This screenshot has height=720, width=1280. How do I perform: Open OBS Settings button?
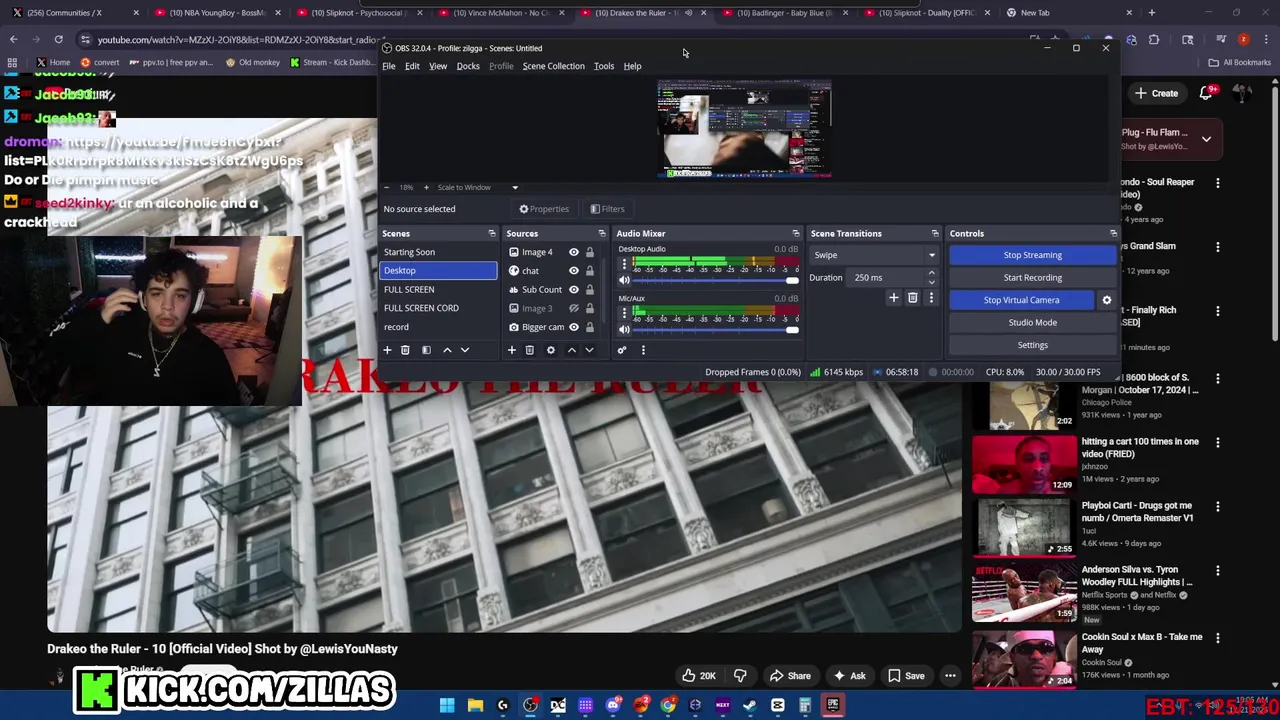(1033, 345)
